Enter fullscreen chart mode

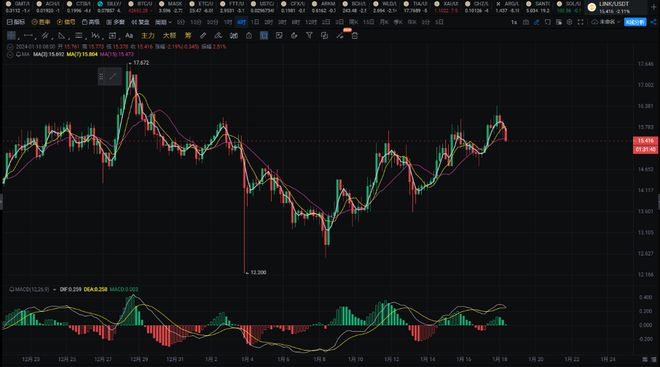(580, 22)
